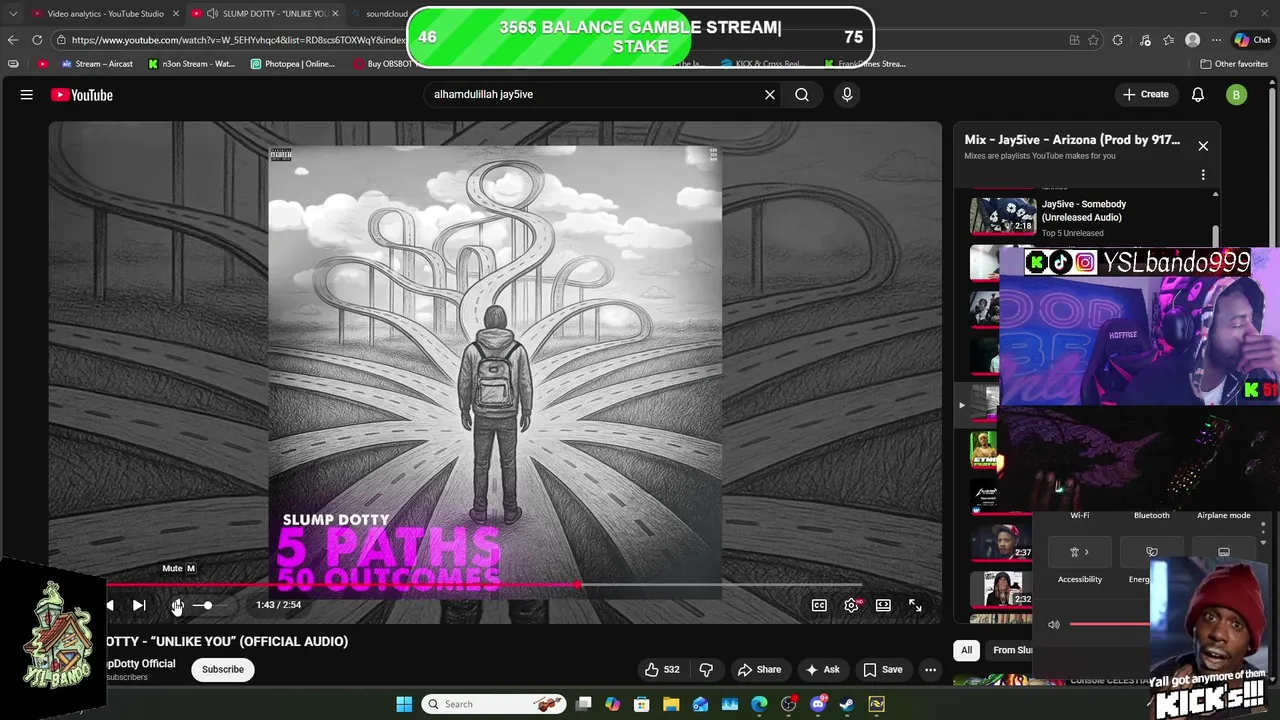The width and height of the screenshot is (1280, 720).
Task: Toggle Accessibility quick setting tile
Action: (x=1079, y=552)
